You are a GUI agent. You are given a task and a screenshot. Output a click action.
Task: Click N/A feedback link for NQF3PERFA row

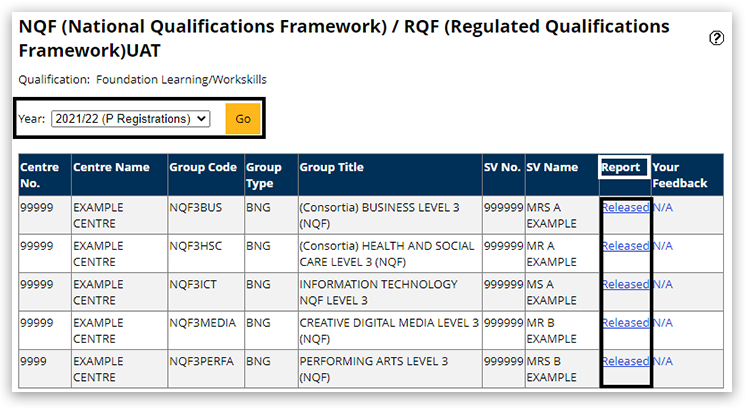tap(663, 362)
